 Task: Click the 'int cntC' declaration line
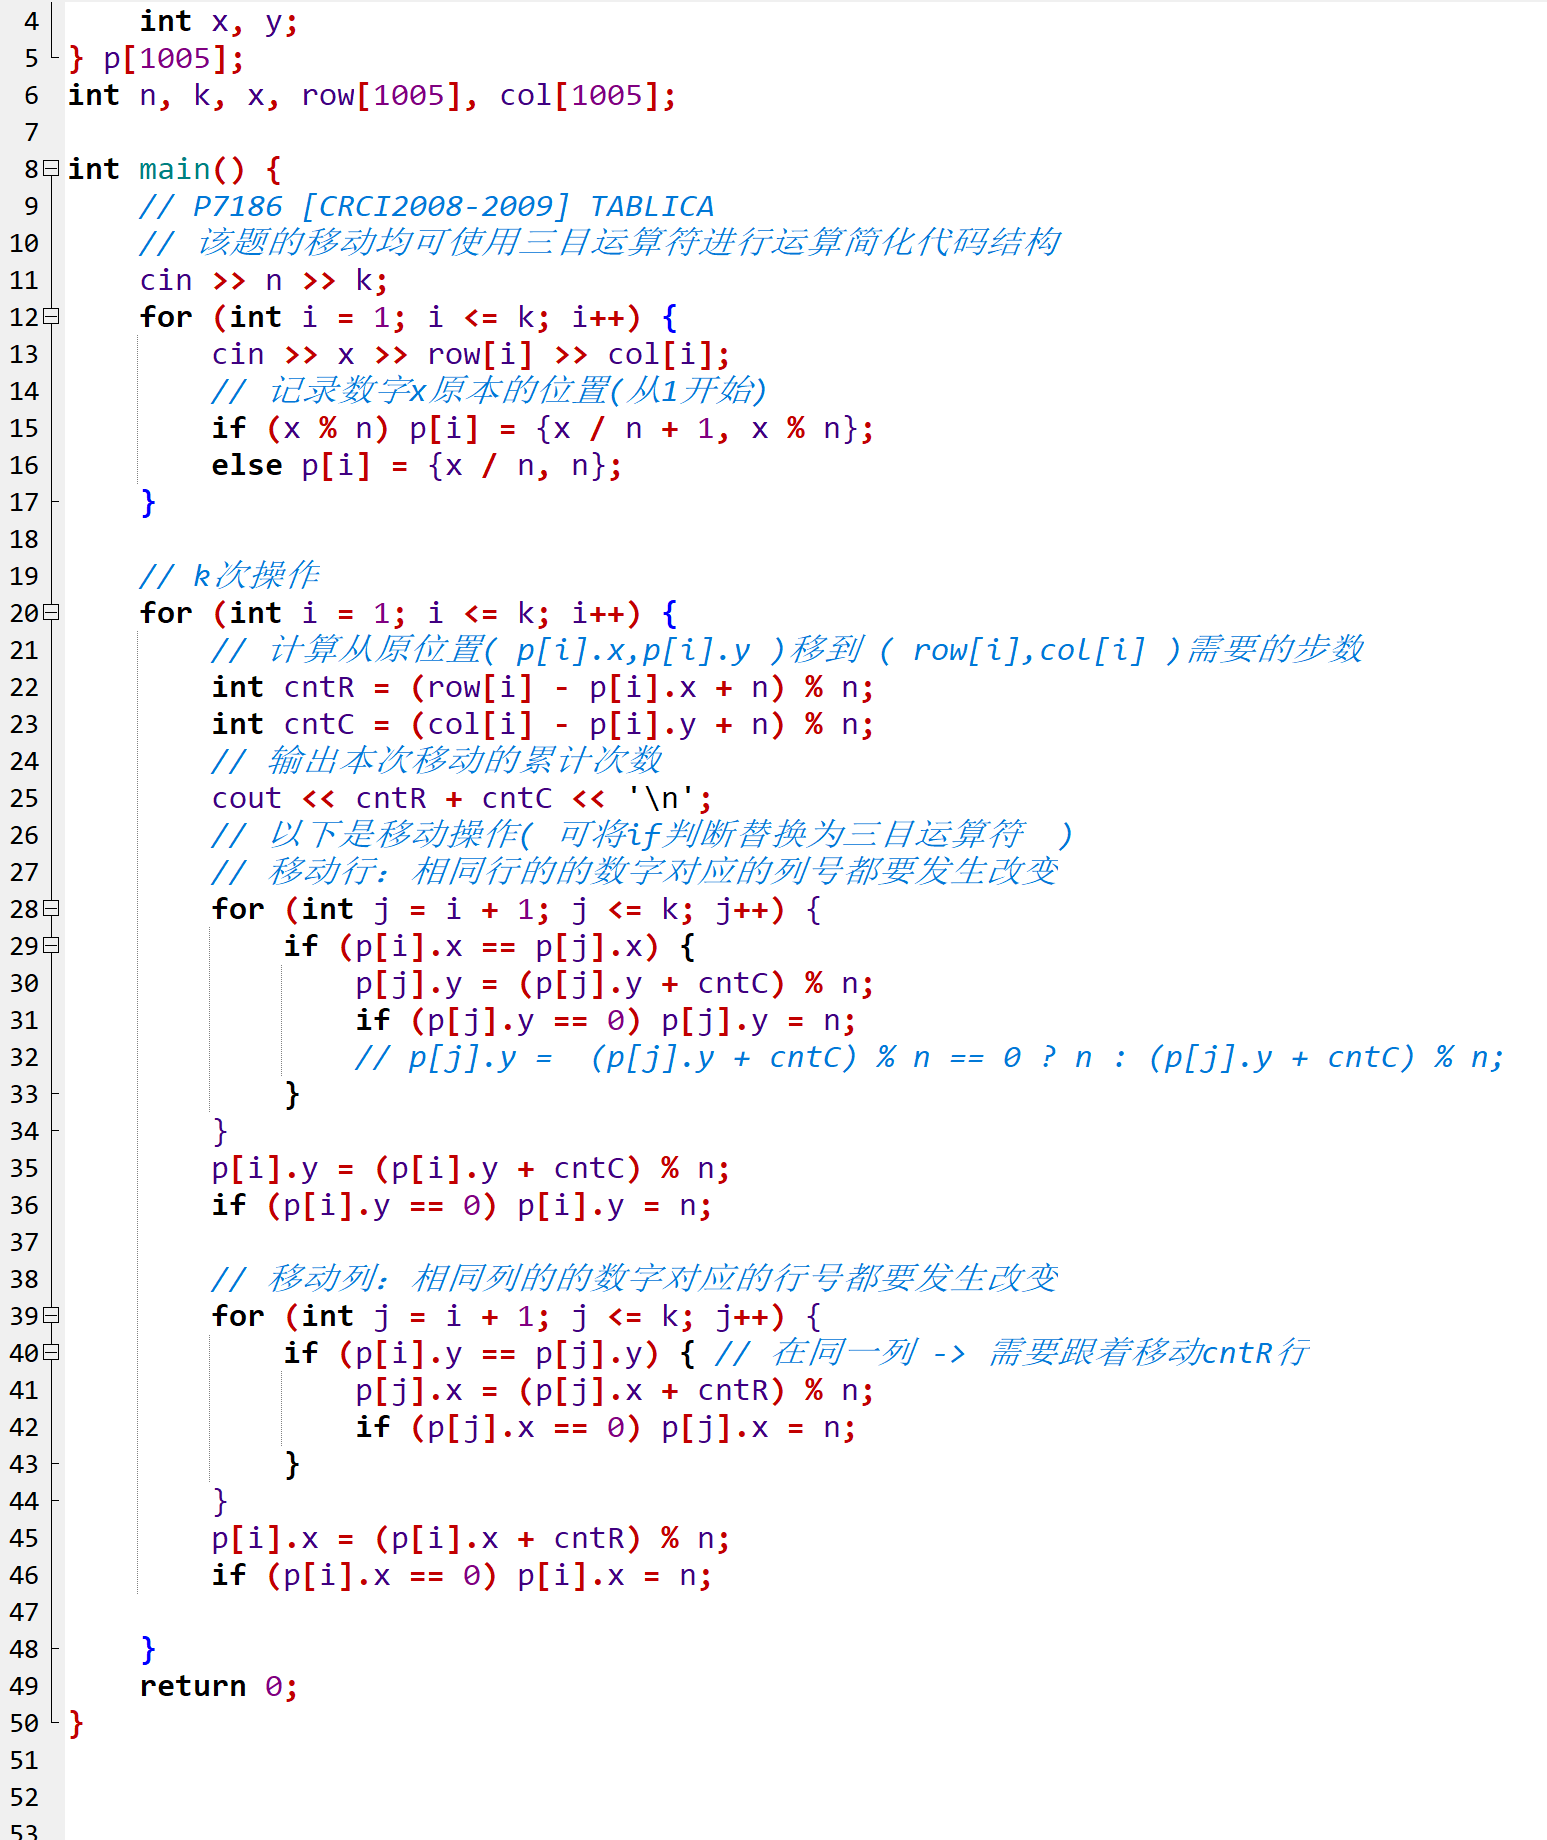(543, 724)
